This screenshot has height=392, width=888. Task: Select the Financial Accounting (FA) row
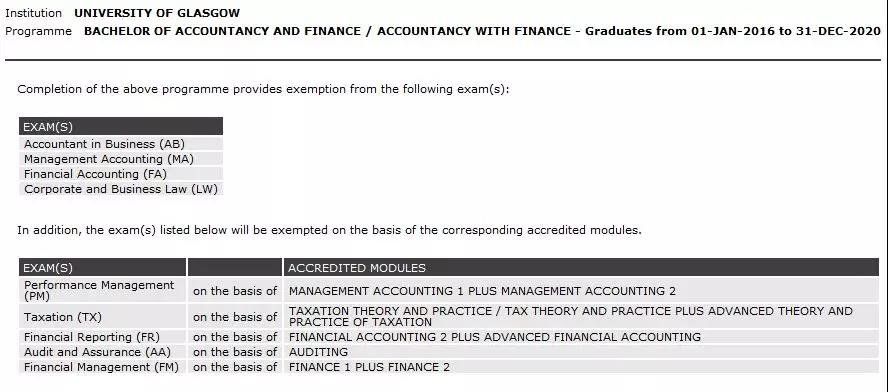coord(121,174)
